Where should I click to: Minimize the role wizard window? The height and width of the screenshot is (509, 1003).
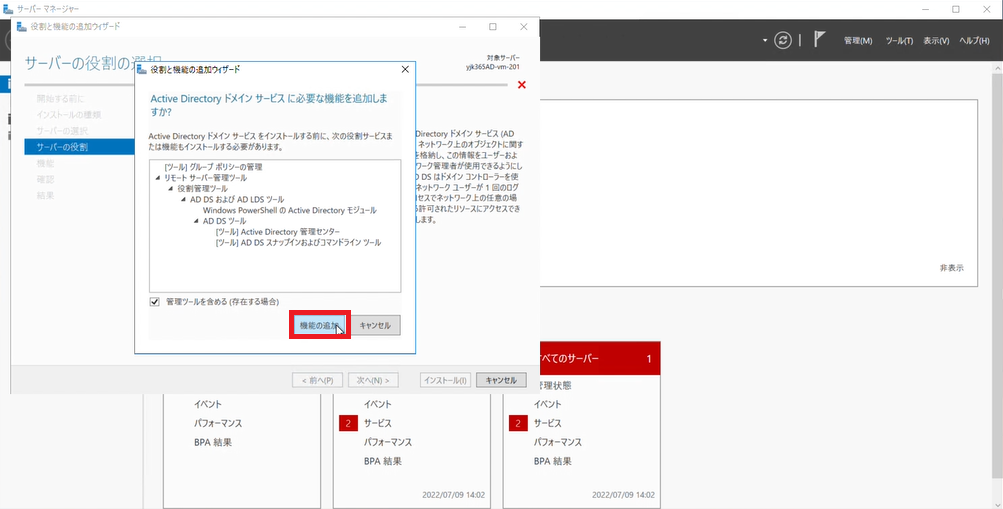click(462, 27)
